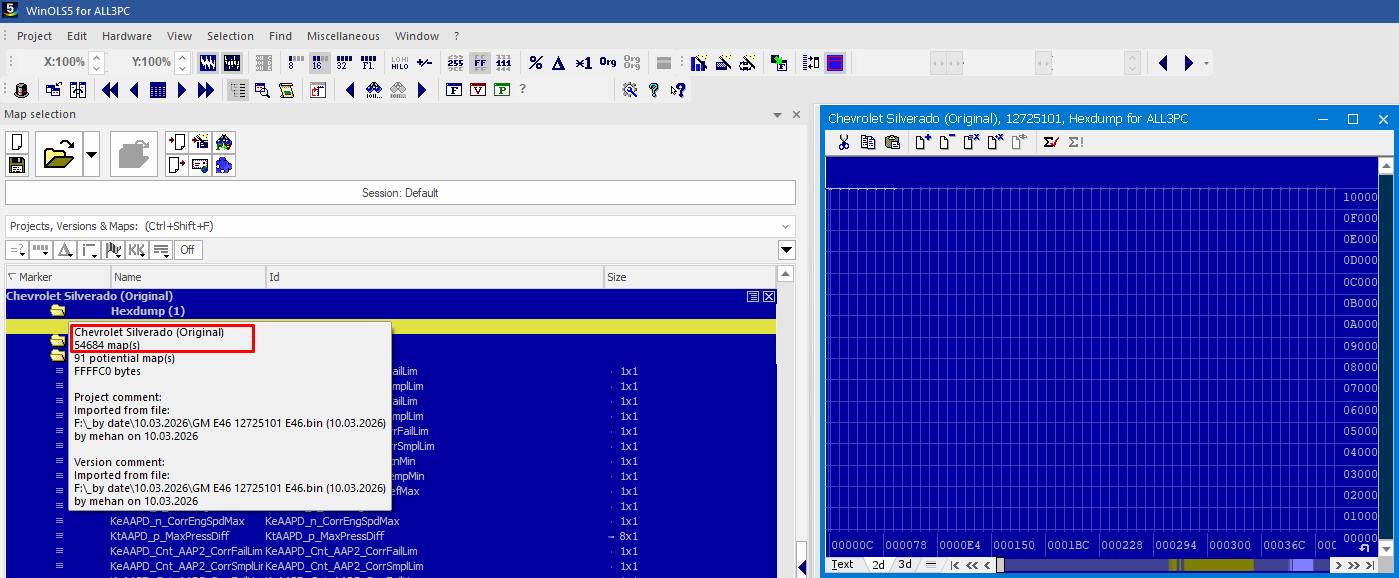This screenshot has width=1399, height=578.
Task: Switch to the 3d view tab
Action: [x=904, y=565]
